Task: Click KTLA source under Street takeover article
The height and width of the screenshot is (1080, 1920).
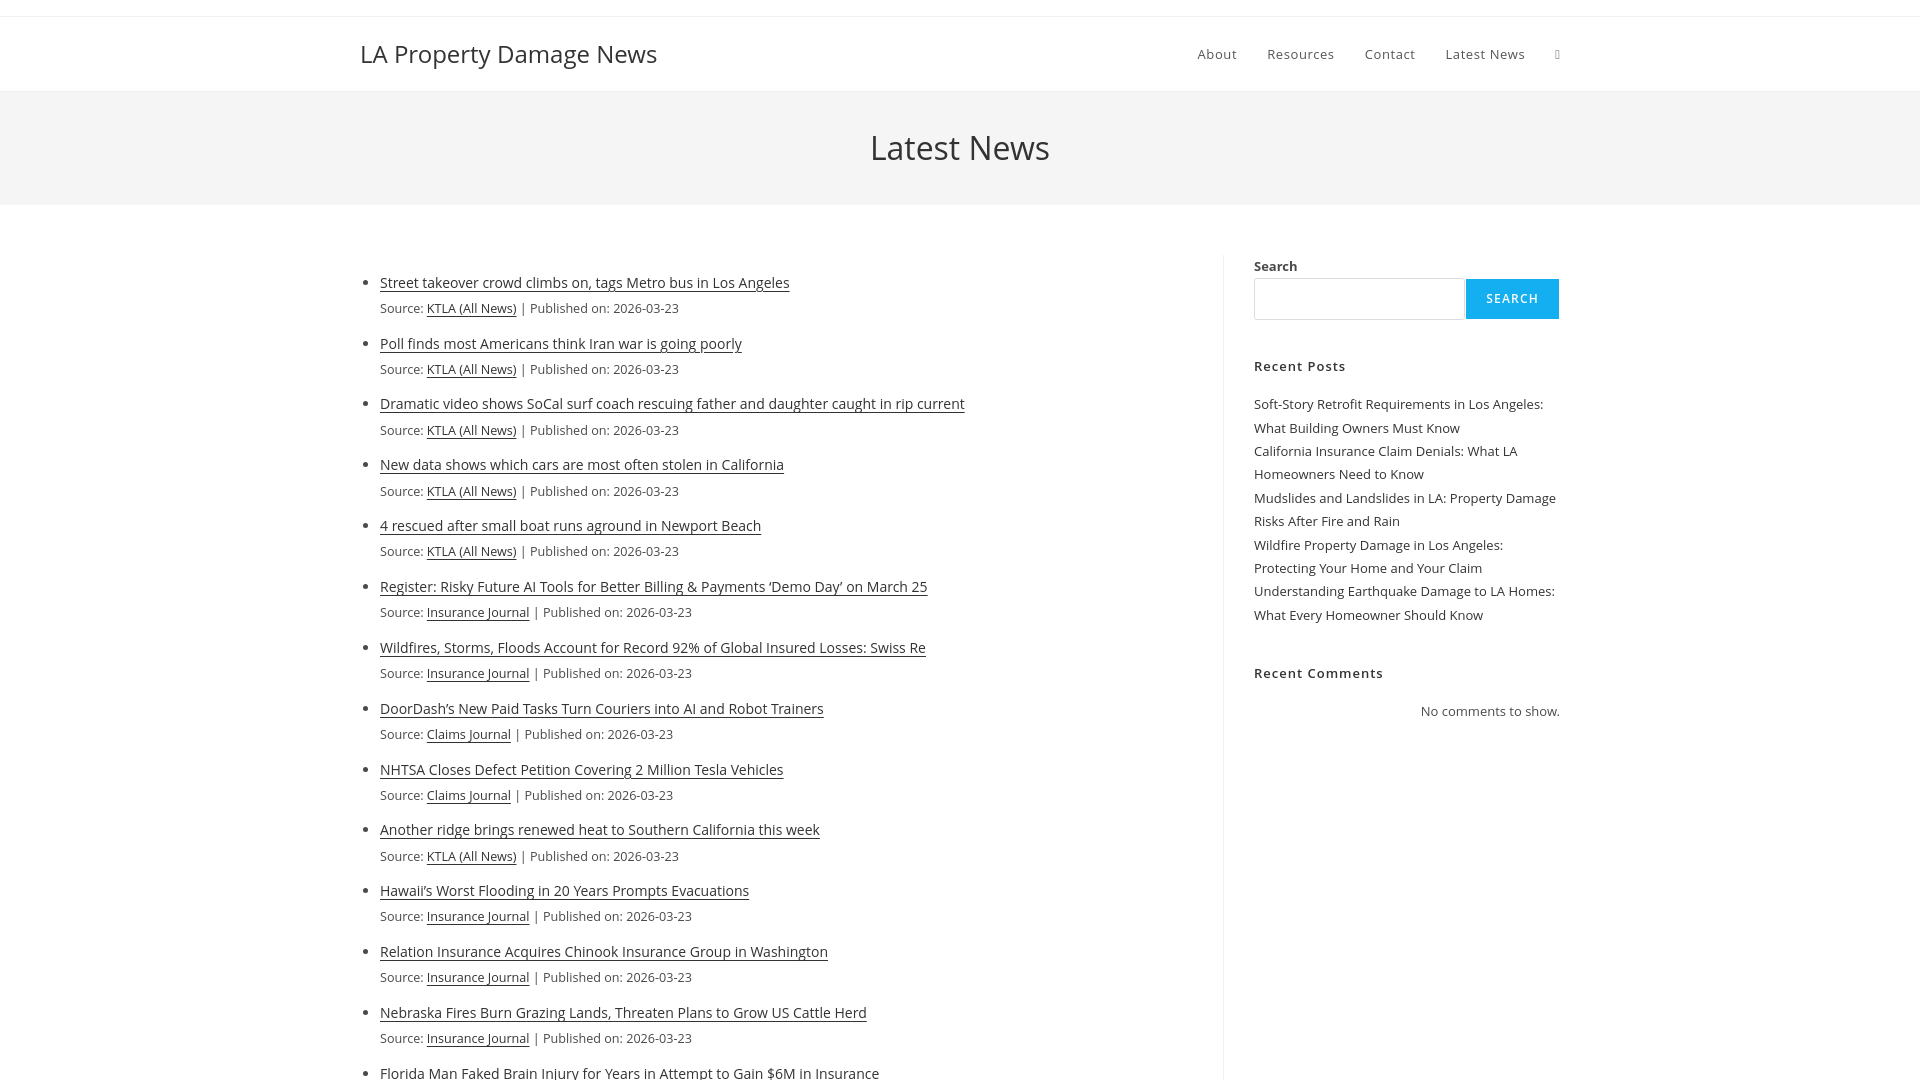Action: click(471, 309)
